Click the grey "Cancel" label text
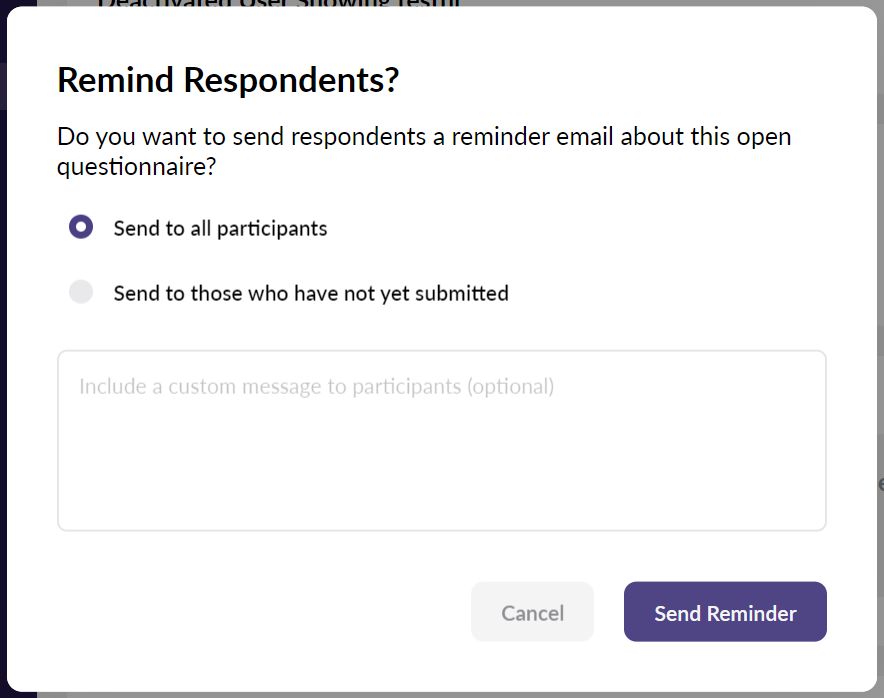 (x=532, y=613)
